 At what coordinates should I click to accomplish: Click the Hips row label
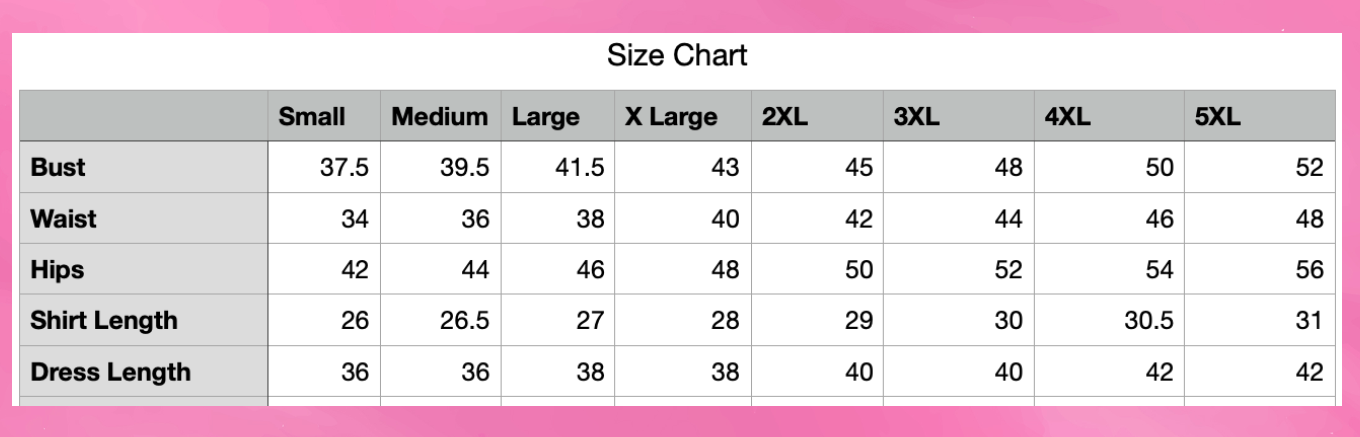tap(57, 269)
